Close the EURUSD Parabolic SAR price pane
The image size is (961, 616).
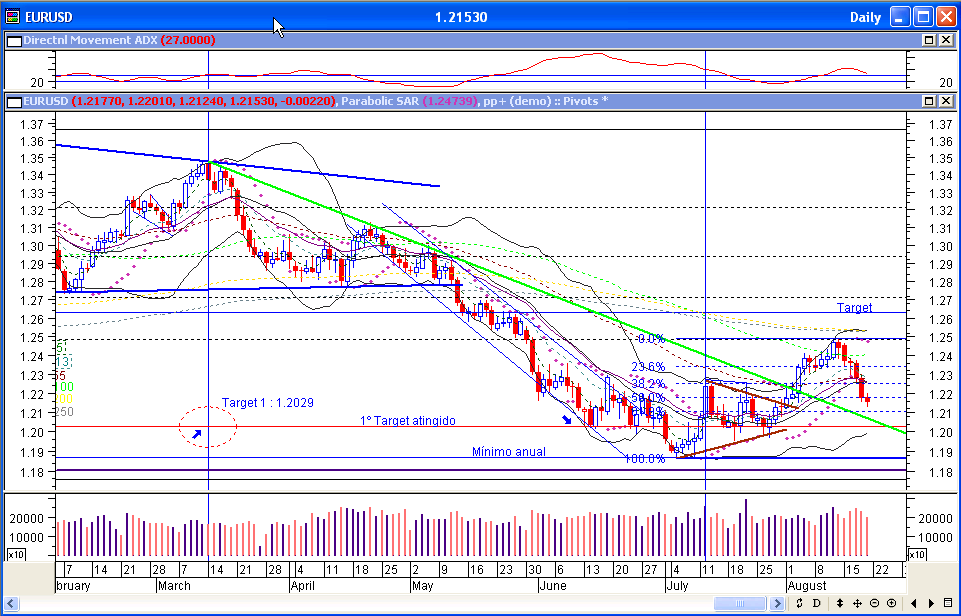tap(945, 101)
